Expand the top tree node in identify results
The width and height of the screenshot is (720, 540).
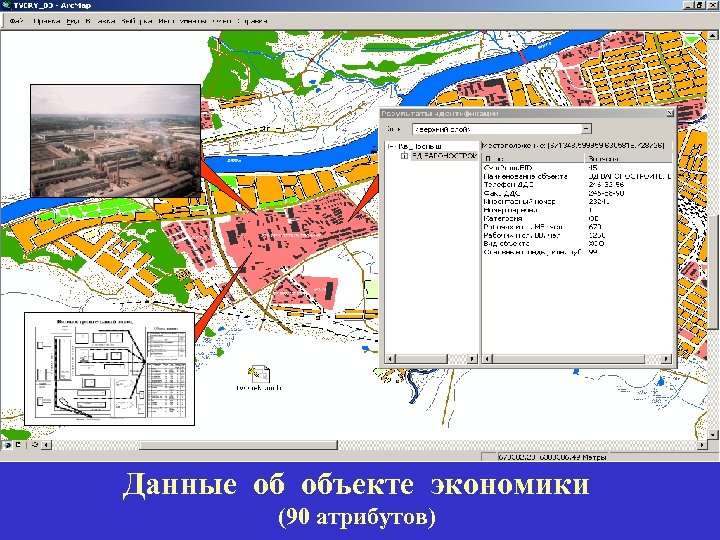coord(391,146)
